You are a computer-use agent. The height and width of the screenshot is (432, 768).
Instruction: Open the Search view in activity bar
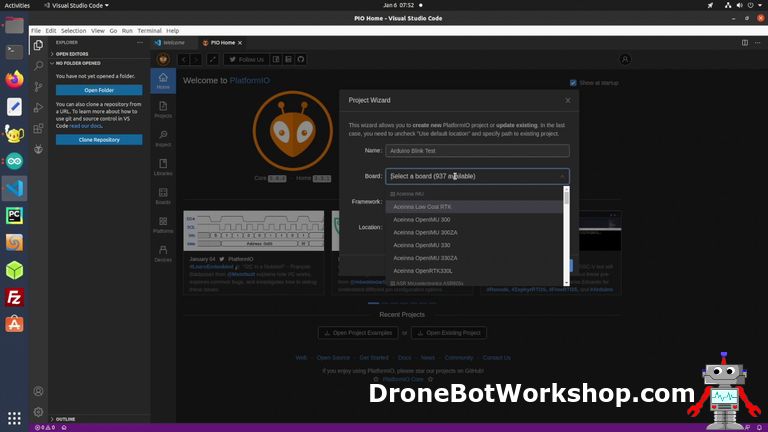tap(38, 66)
